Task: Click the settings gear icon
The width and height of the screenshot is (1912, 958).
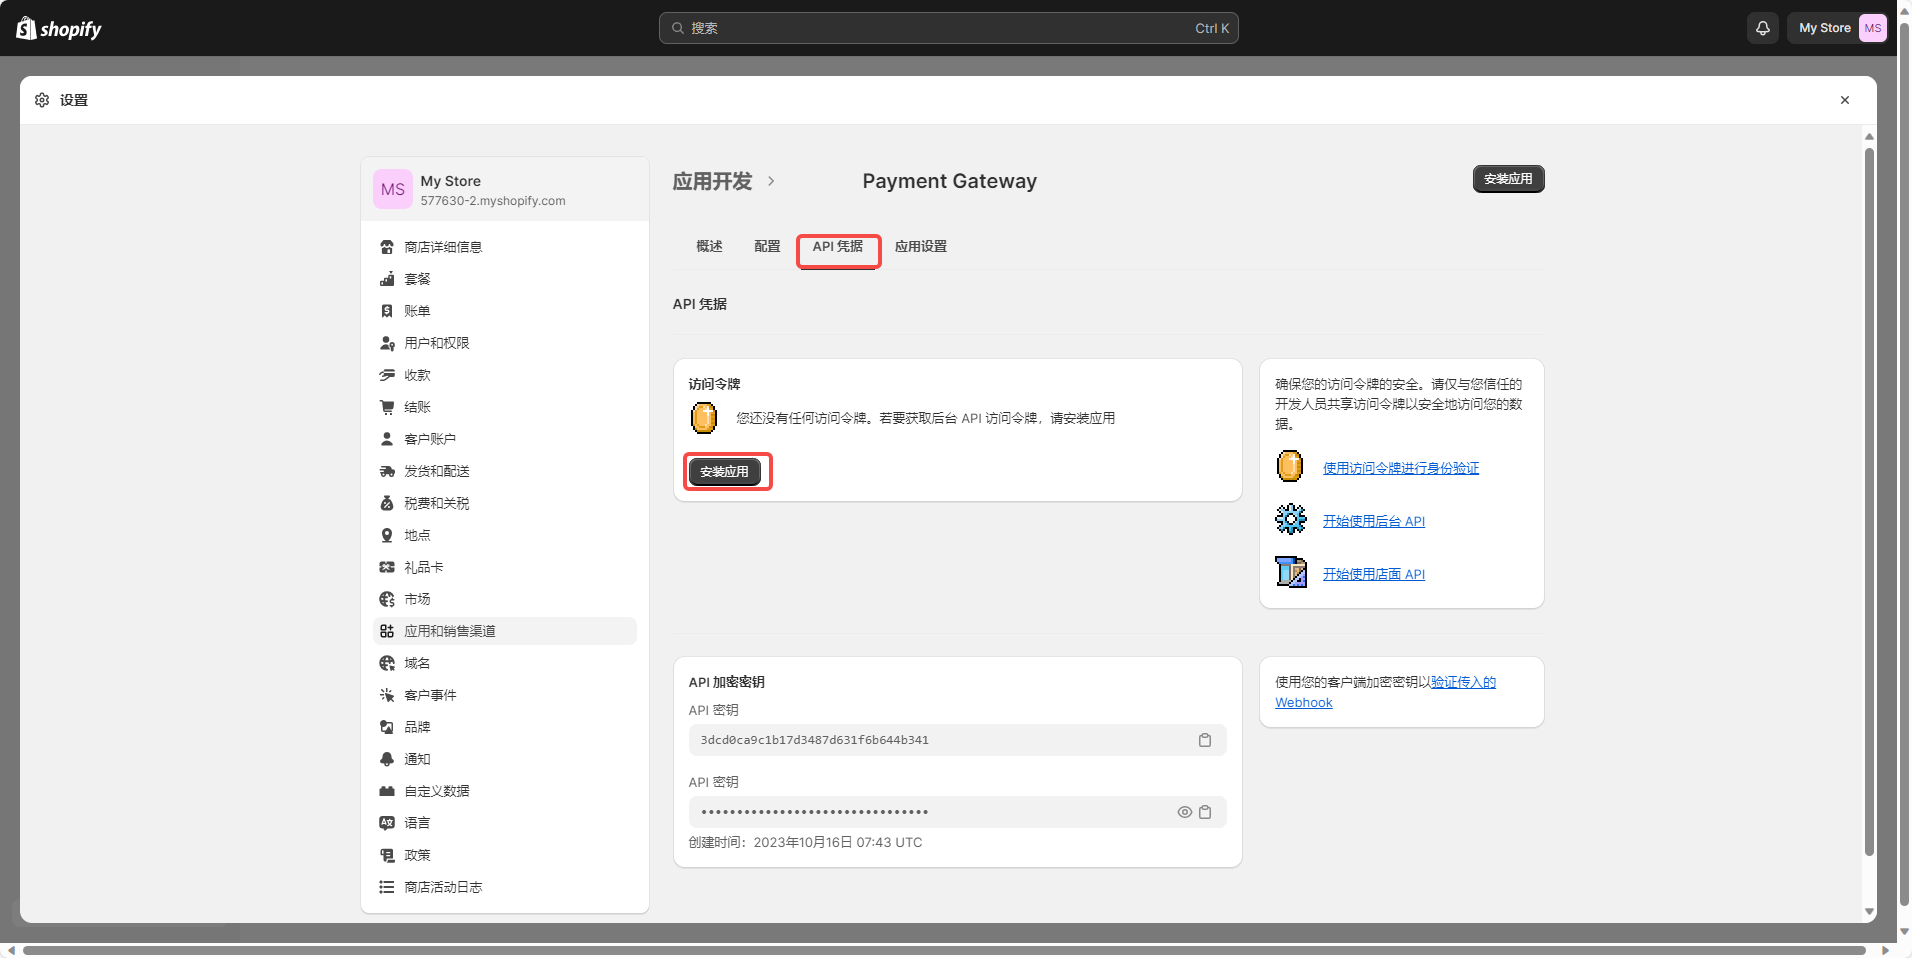Action: (x=42, y=100)
